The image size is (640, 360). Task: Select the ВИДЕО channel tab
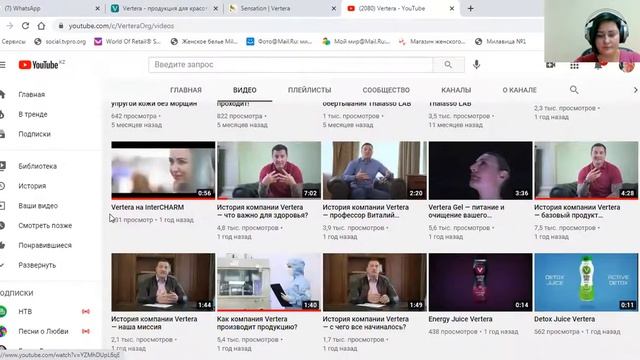coord(244,90)
